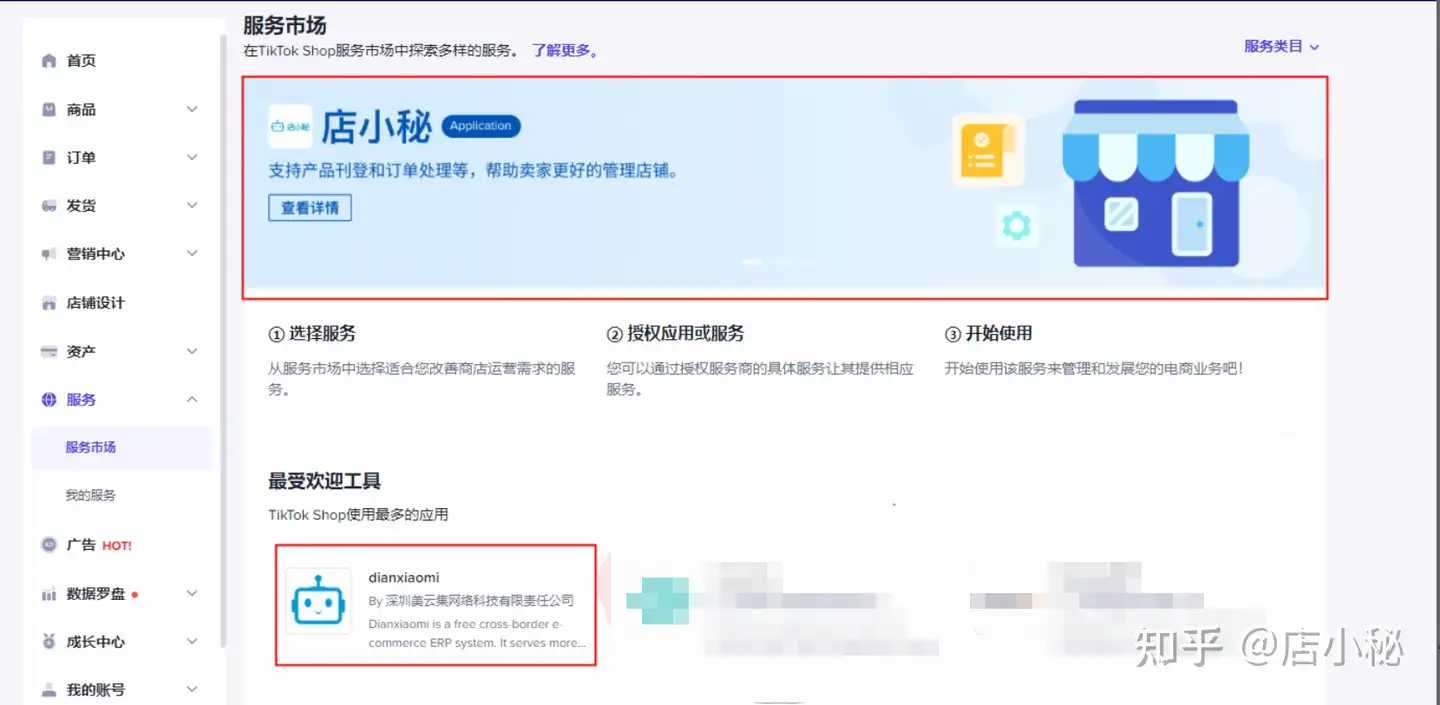Click the 成长中心 medal icon
This screenshot has height=705, width=1440.
(x=49, y=642)
